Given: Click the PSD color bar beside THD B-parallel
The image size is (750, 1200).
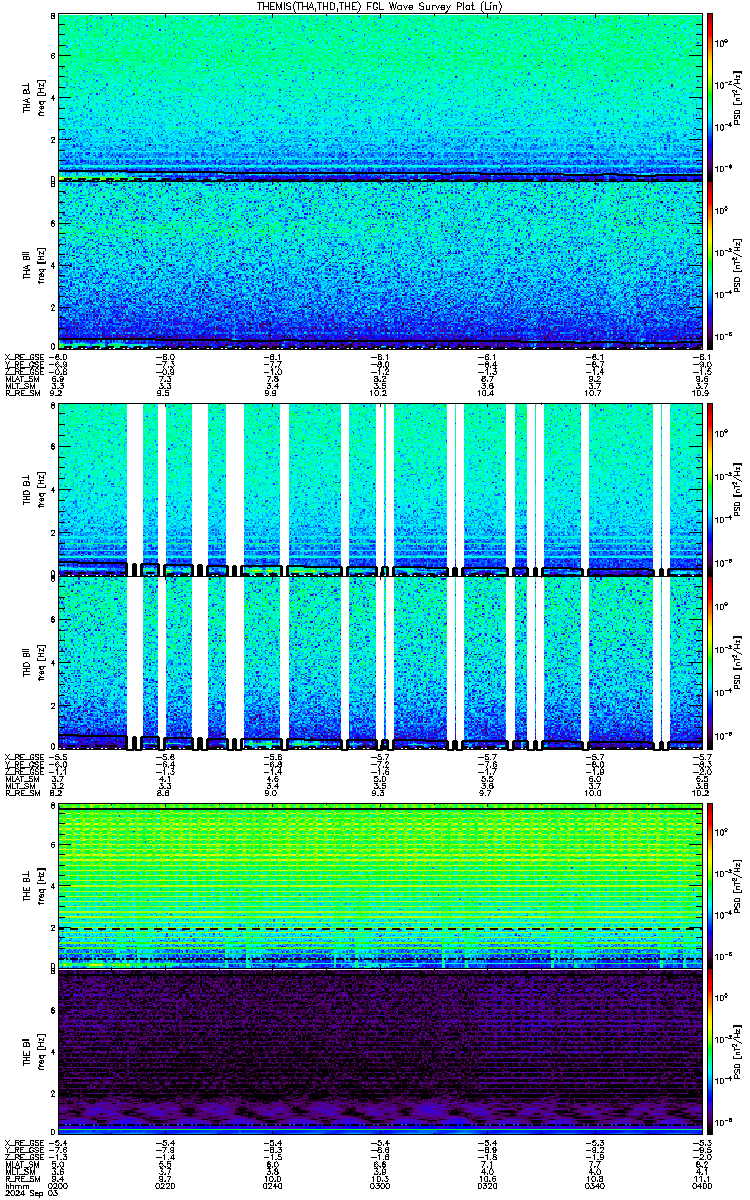Looking at the screenshot, I should tap(711, 664).
